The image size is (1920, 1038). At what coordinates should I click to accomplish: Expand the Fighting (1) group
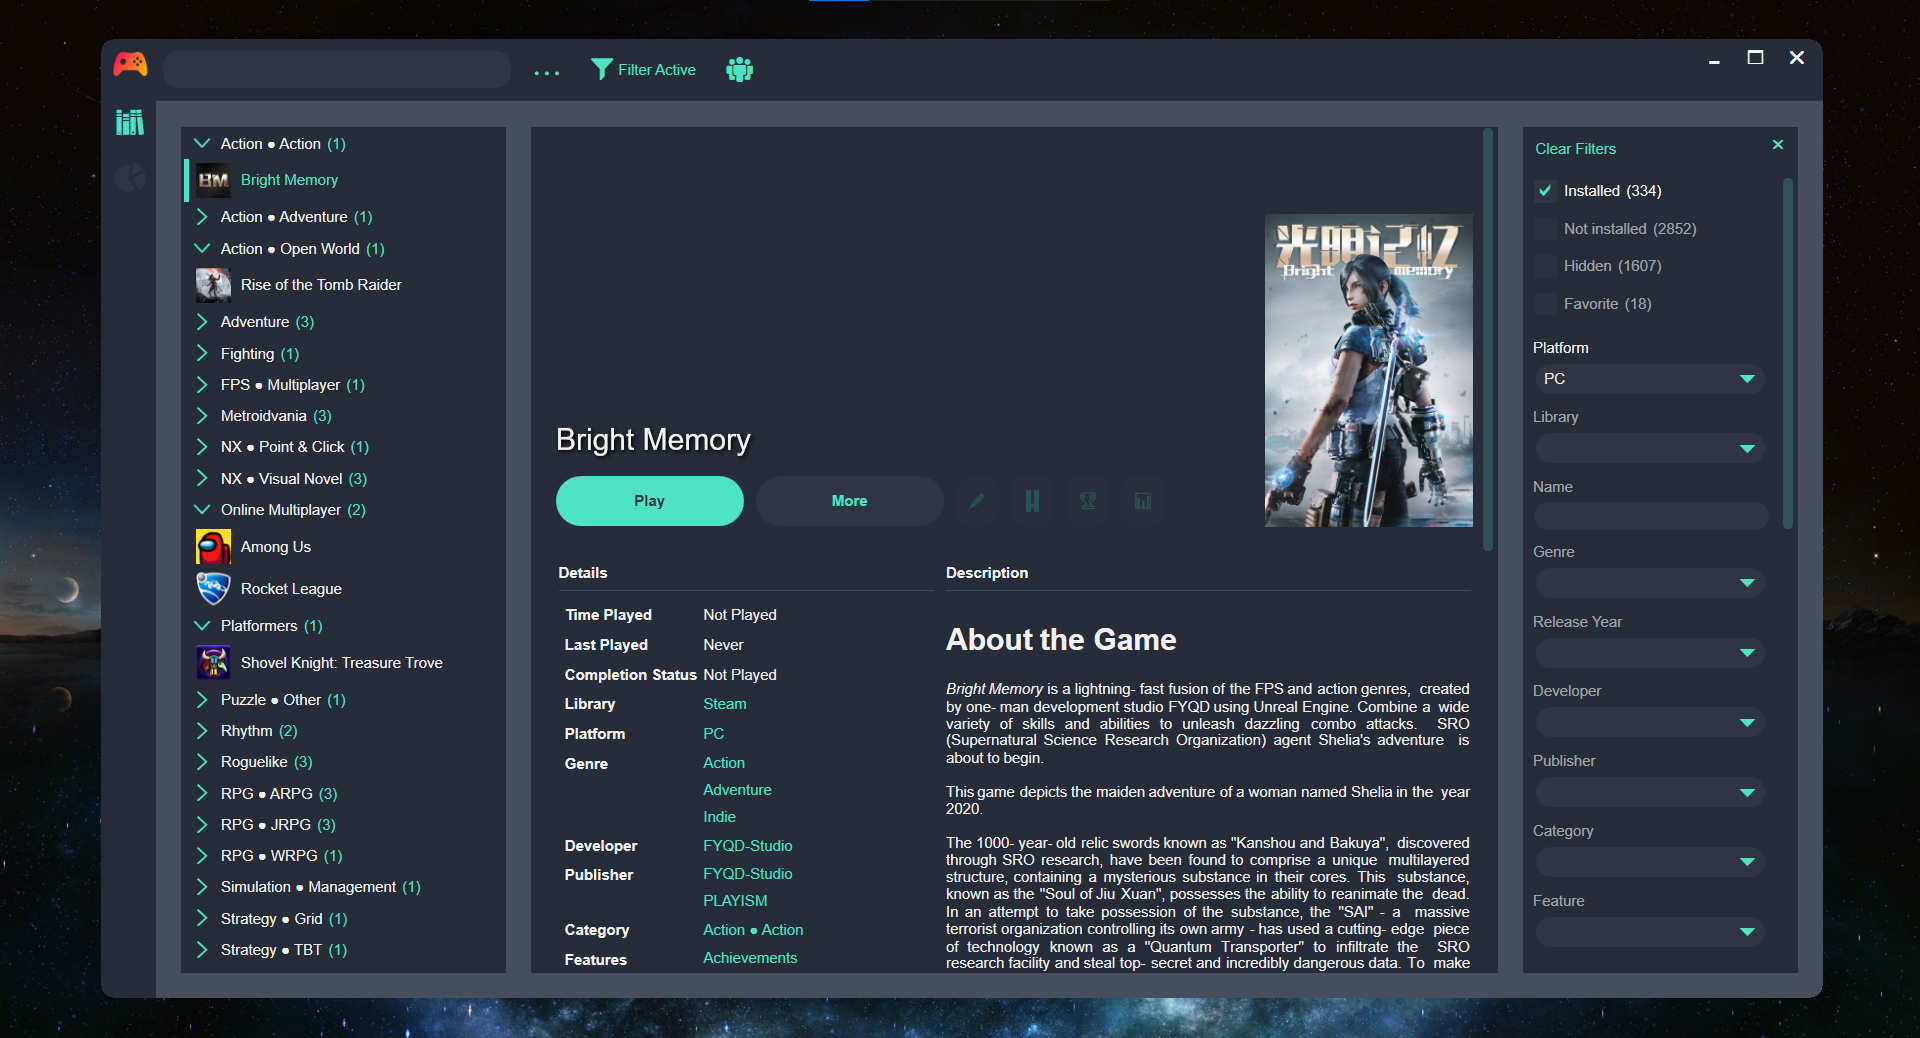202,354
